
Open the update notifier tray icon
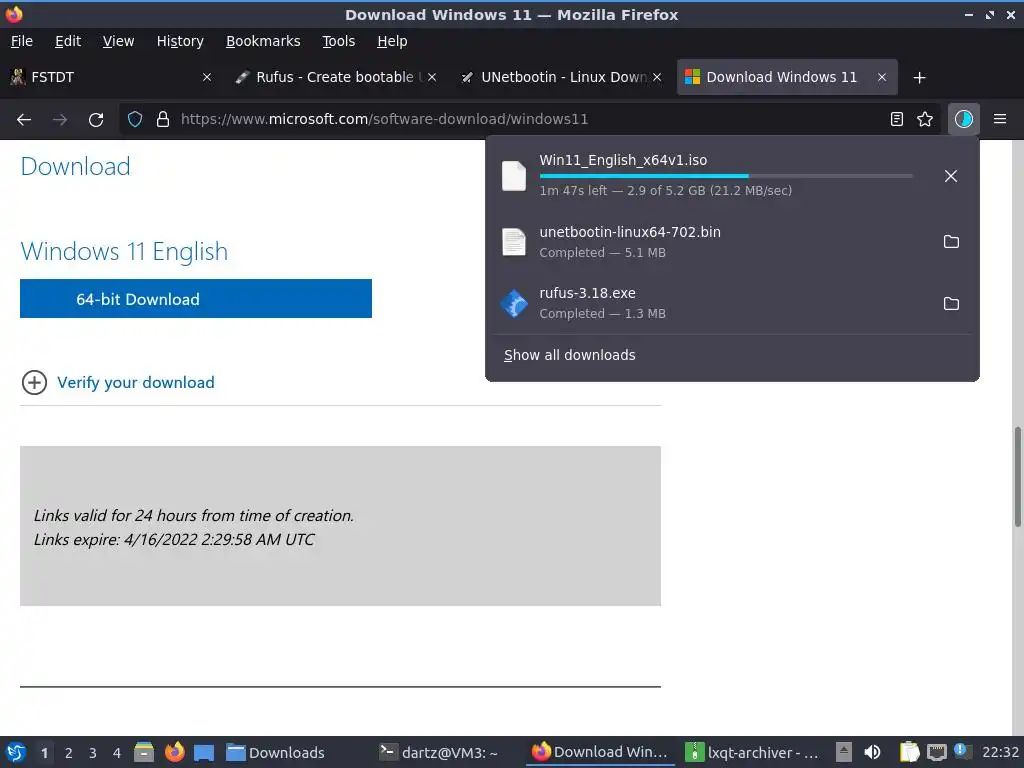pyautogui.click(x=962, y=751)
